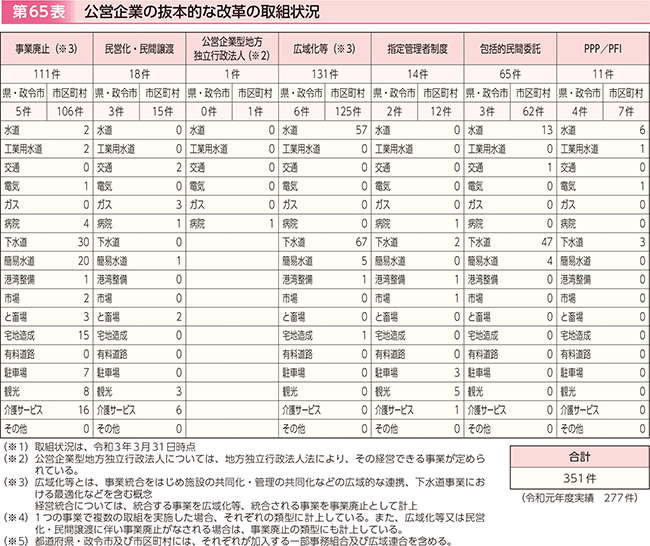Click 下水道 value 47 under 包括的民間委託
The image size is (650, 546).
[547, 242]
